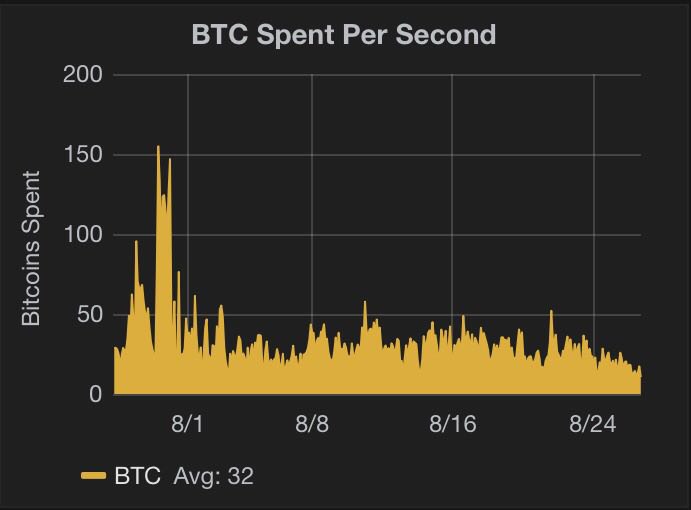This screenshot has width=691, height=510.
Task: Click the Bitcoins Spent y-axis label
Action: click(31, 248)
